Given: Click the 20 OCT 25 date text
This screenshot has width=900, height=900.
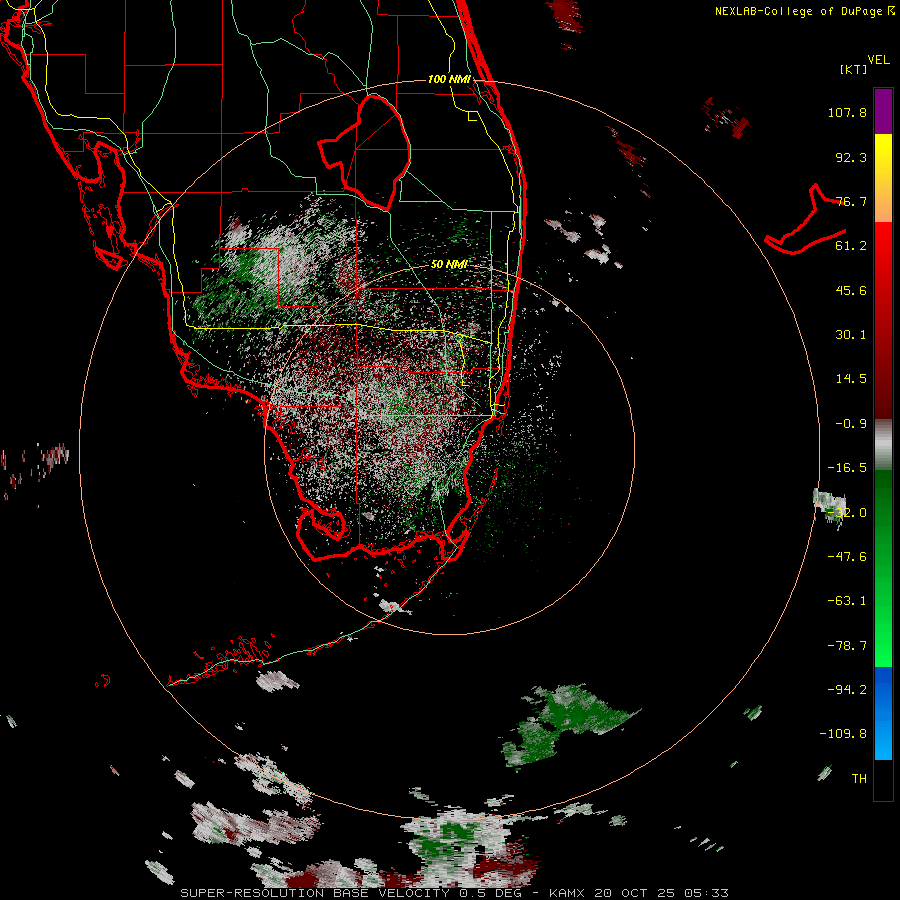Looking at the screenshot, I should [x=634, y=893].
